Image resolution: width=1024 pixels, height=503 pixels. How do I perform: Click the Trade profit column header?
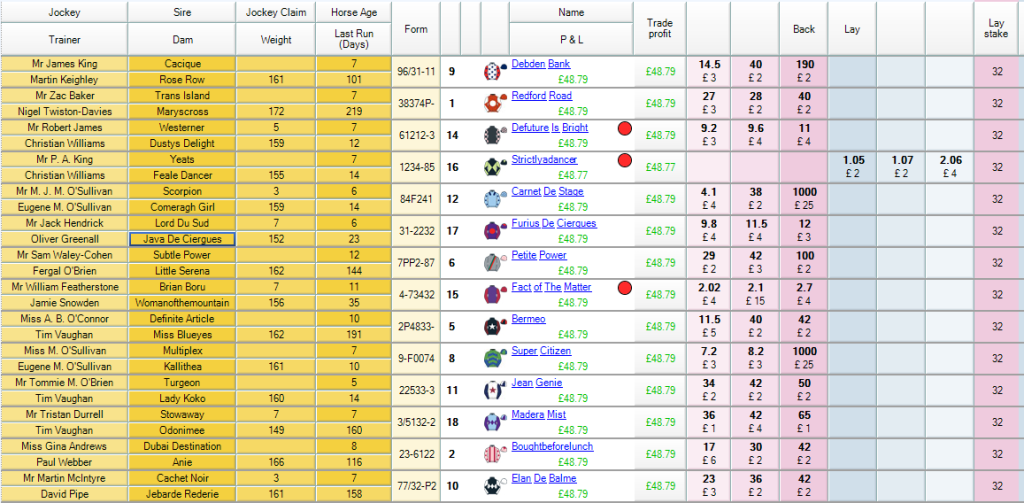(660, 29)
